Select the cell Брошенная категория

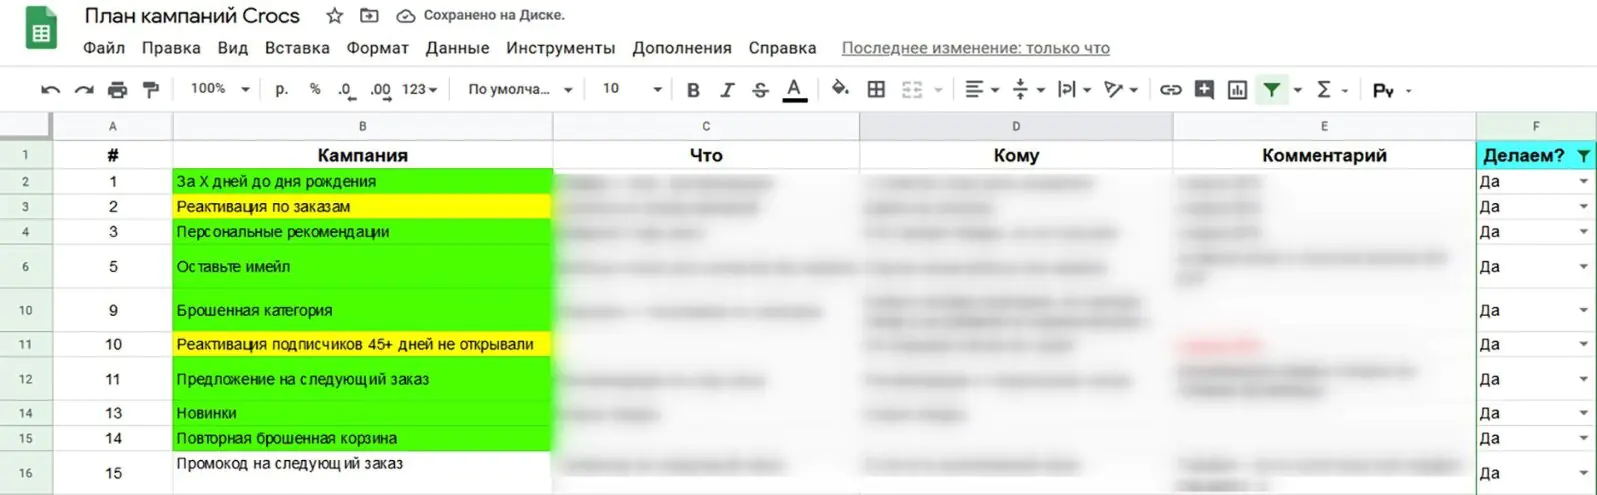[362, 310]
